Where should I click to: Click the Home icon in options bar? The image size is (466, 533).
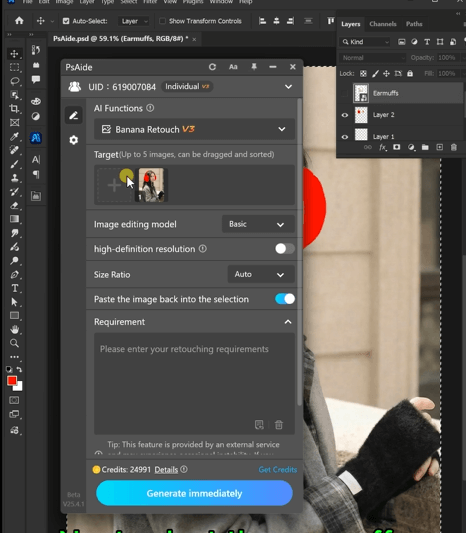tap(19, 21)
